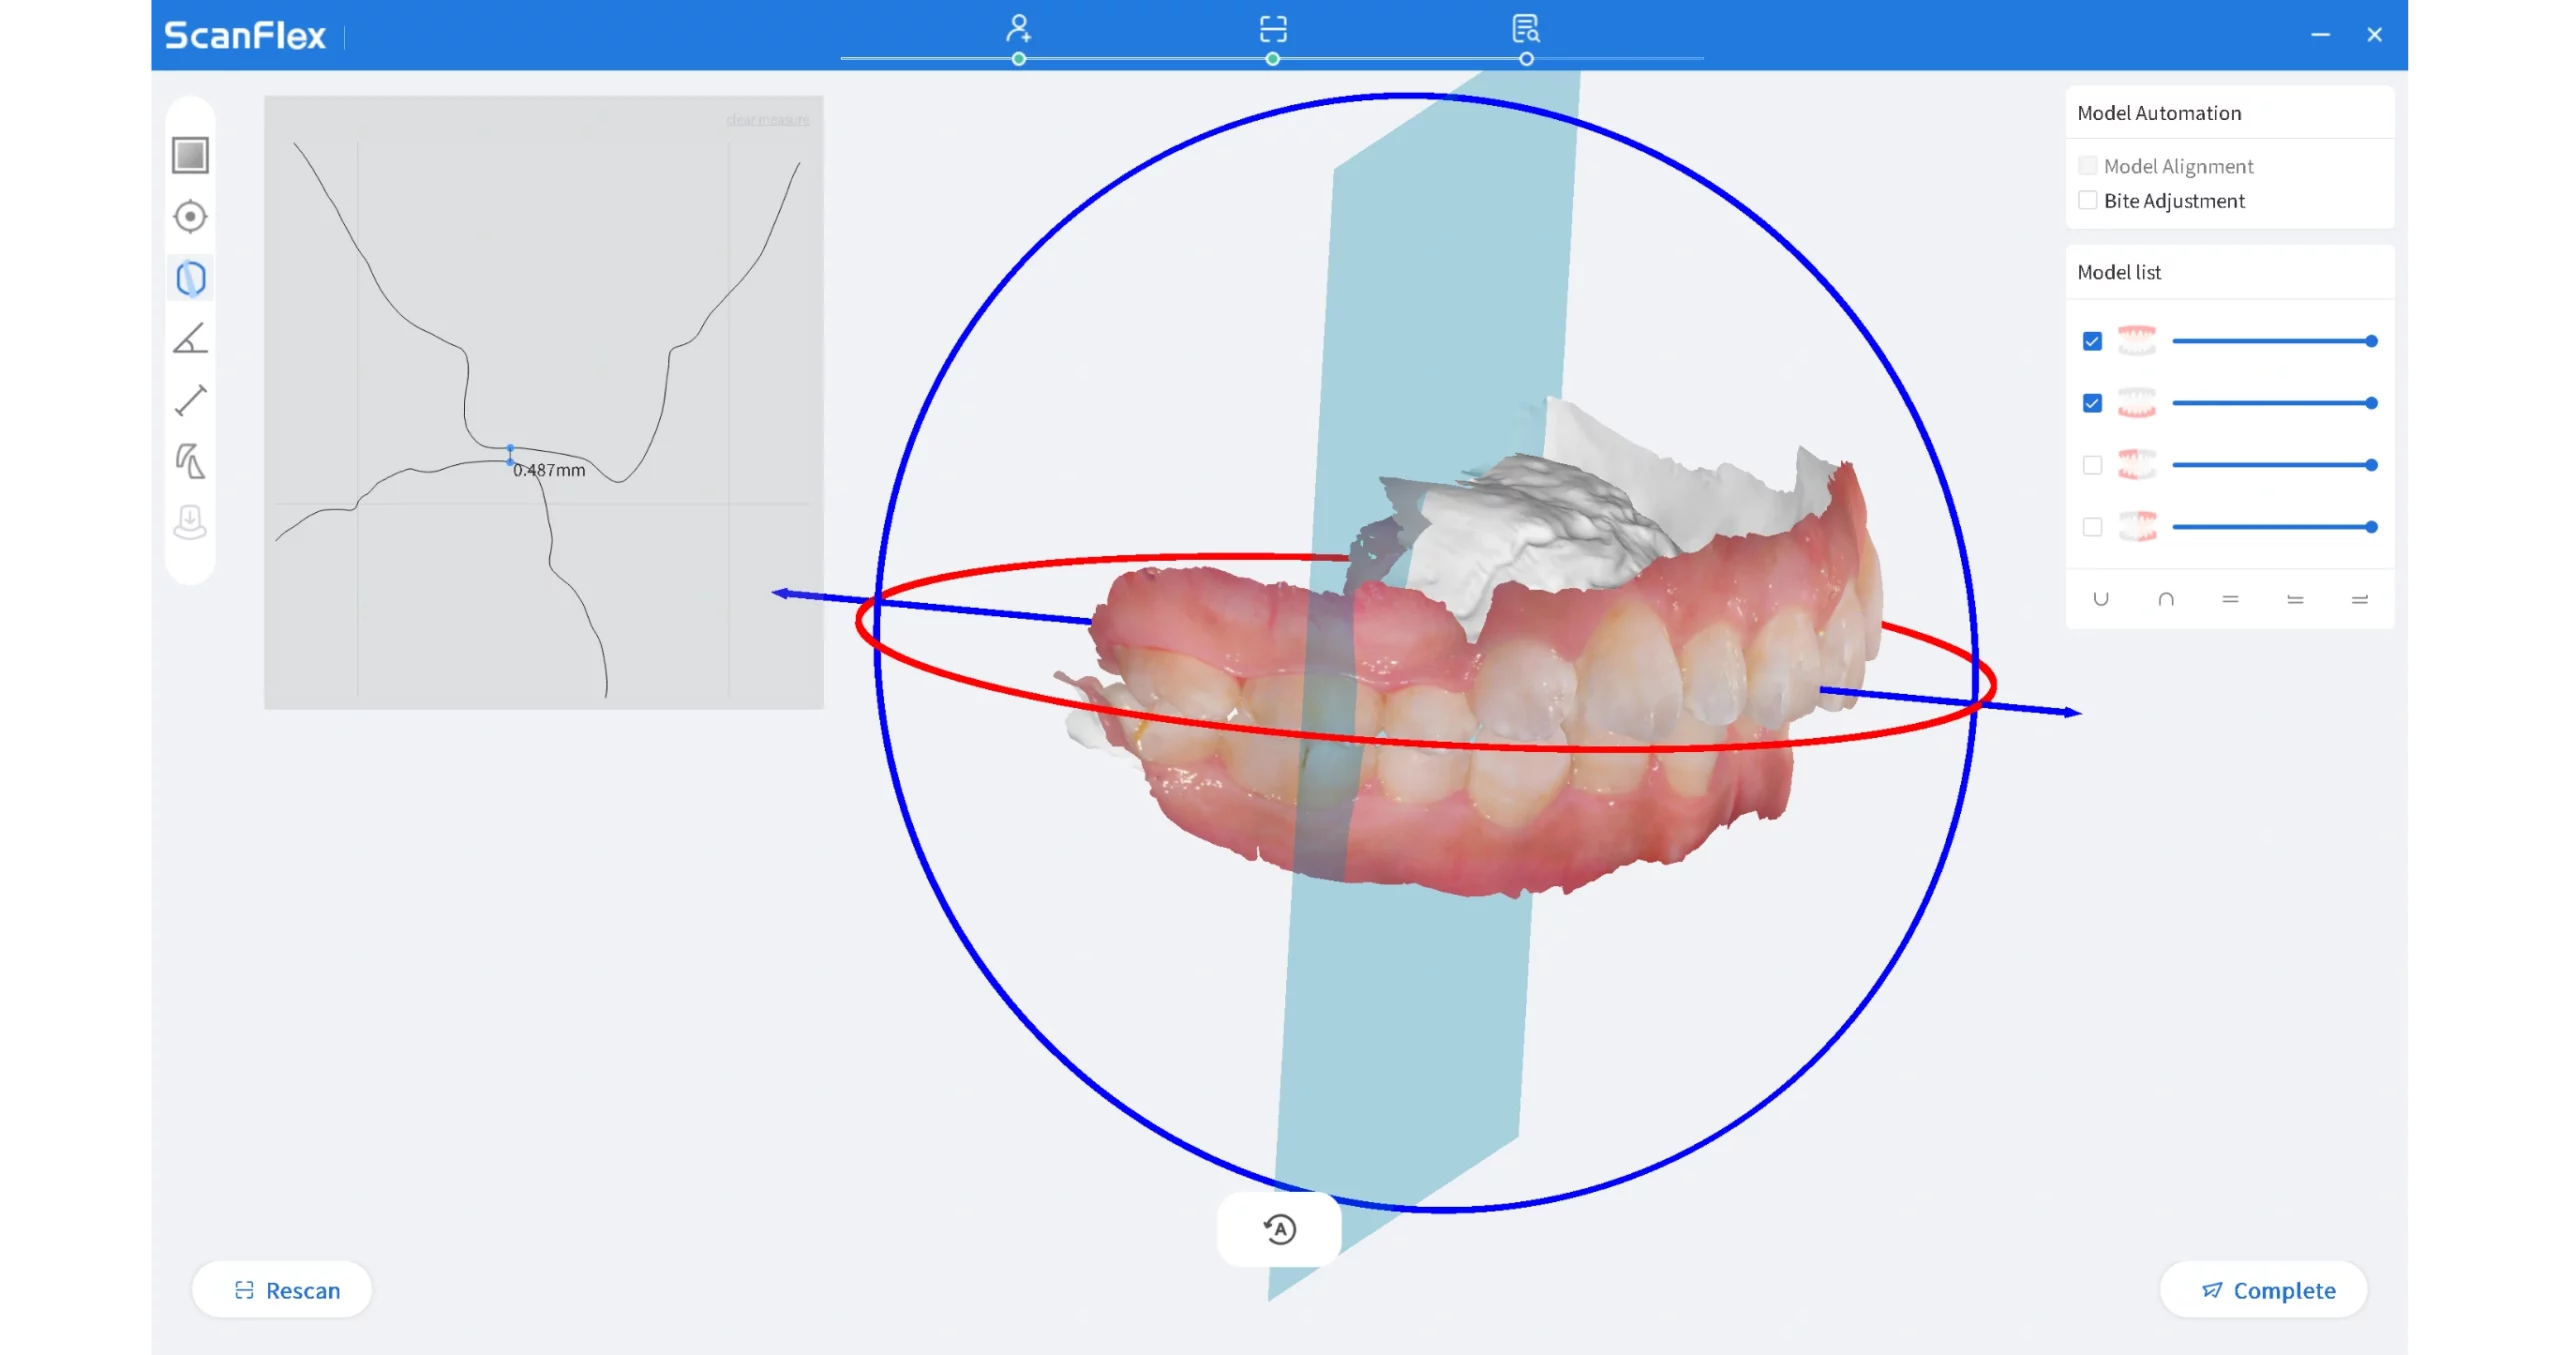This screenshot has height=1355, width=2560.
Task: Click the third row bite model thumbnail
Action: coord(2137,465)
